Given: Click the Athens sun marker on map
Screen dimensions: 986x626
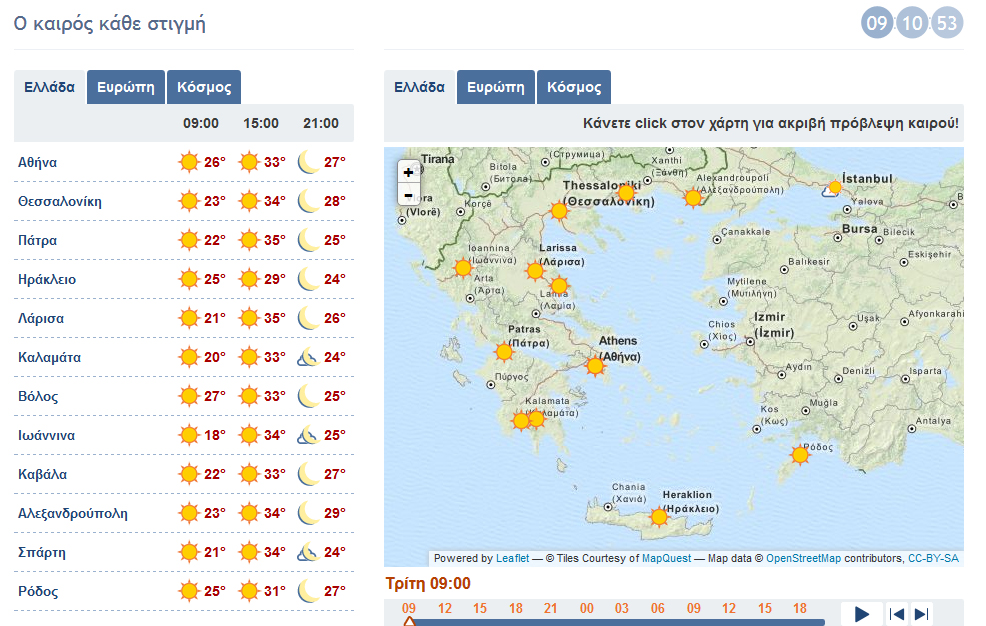Looking at the screenshot, I should 596,366.
